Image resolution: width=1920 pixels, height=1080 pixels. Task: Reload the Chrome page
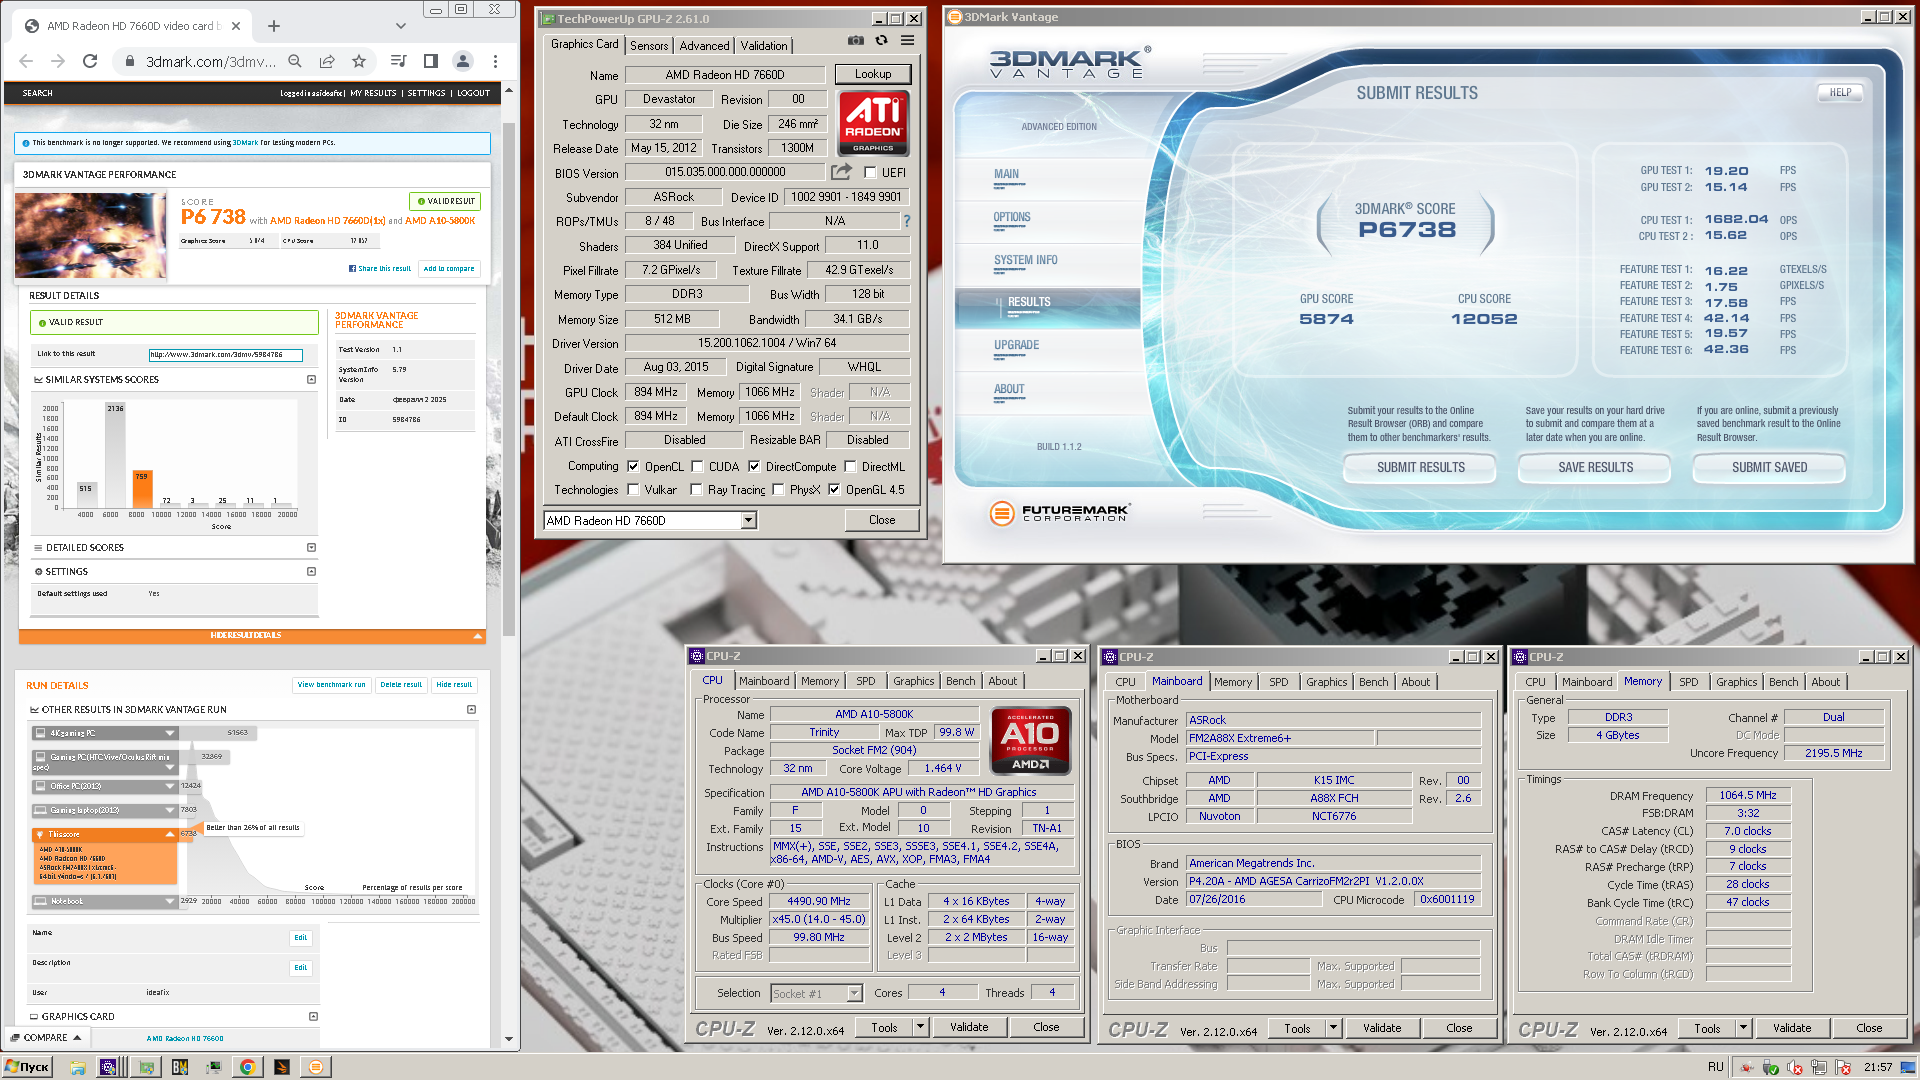(90, 61)
